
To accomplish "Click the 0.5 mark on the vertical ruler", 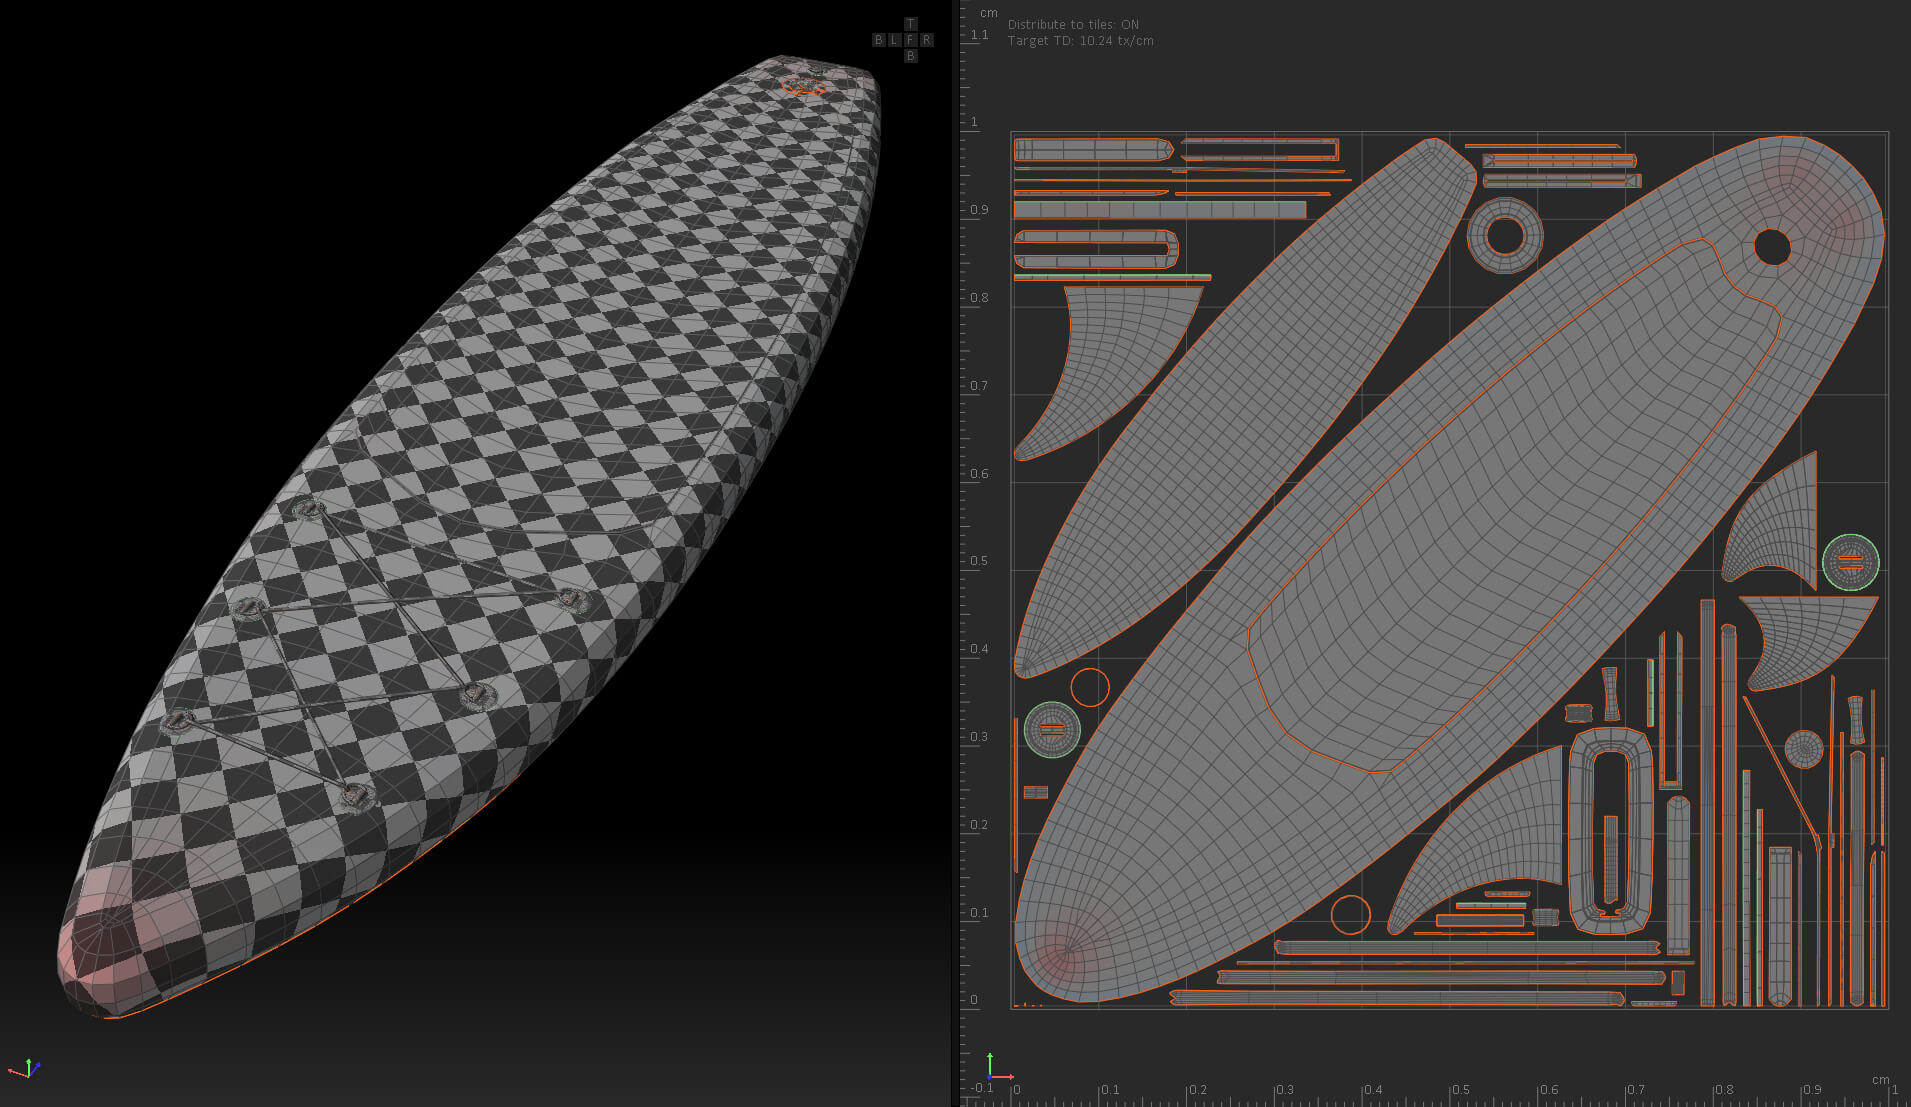I will coord(979,561).
